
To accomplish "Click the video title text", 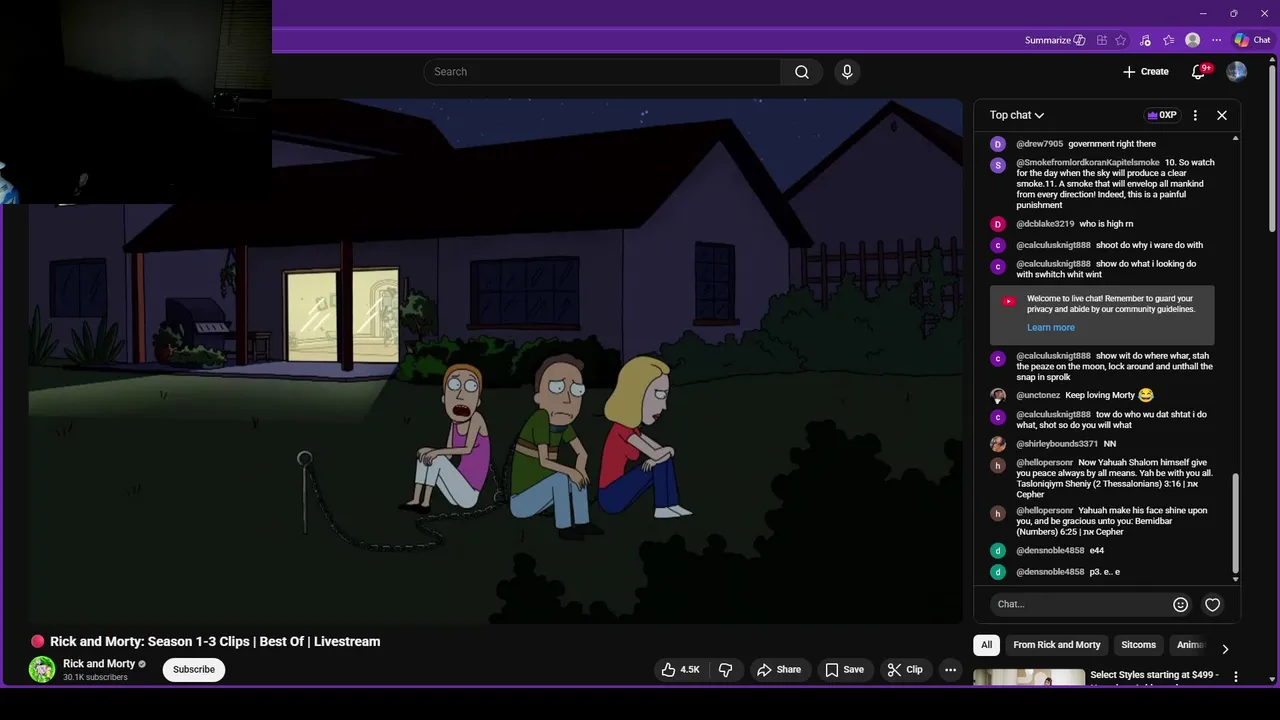I will click(x=215, y=642).
